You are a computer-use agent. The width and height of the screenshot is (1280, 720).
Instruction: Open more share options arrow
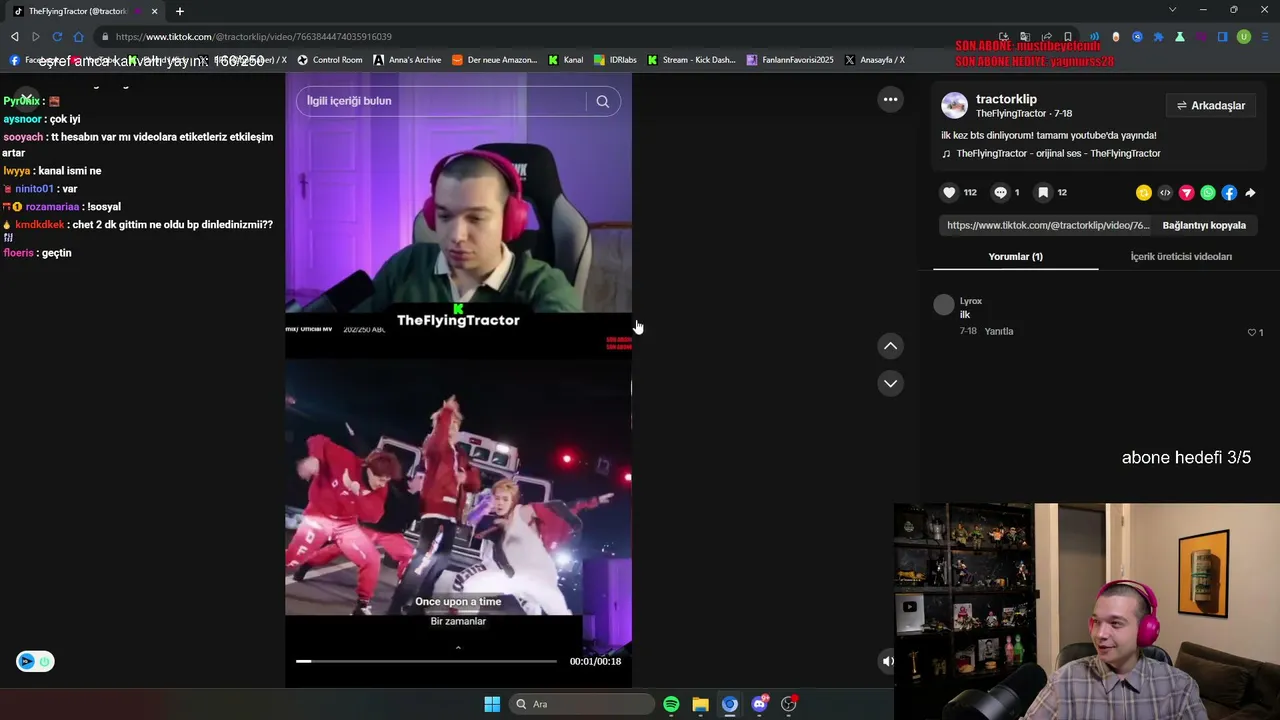coord(1250,193)
